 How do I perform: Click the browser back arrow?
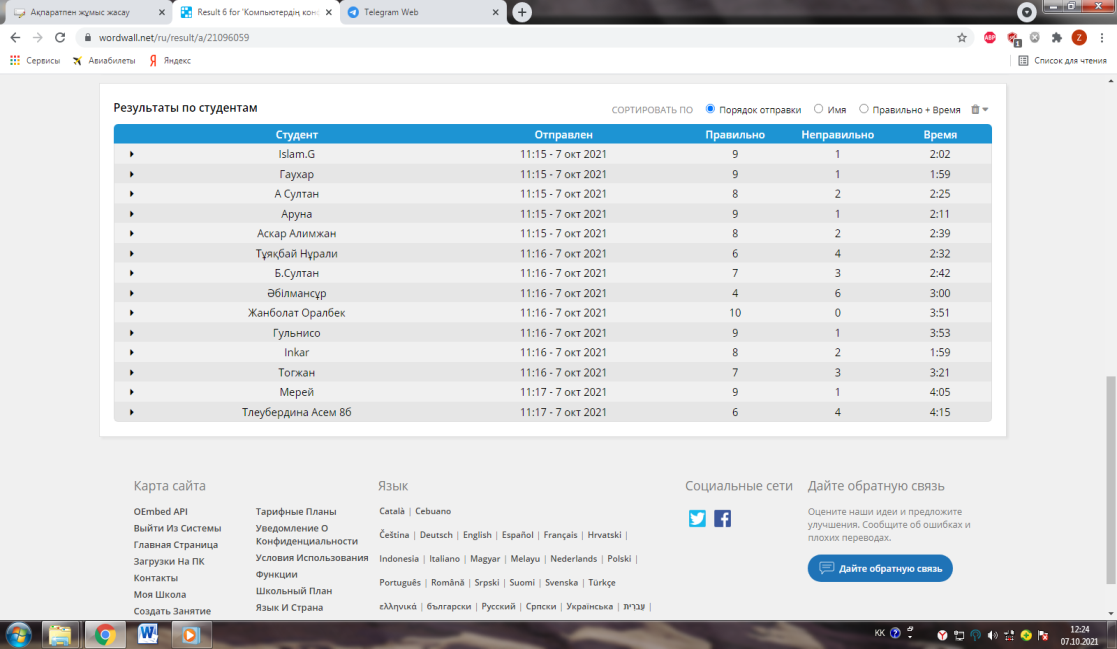(x=15, y=38)
